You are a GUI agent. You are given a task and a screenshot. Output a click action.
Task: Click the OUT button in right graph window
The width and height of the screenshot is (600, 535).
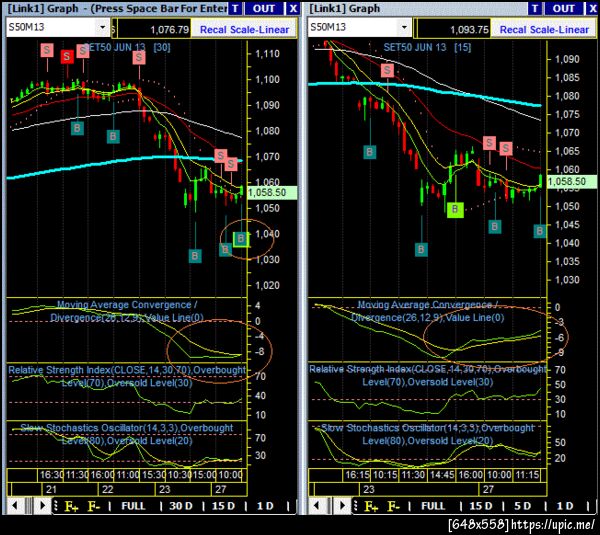563,8
